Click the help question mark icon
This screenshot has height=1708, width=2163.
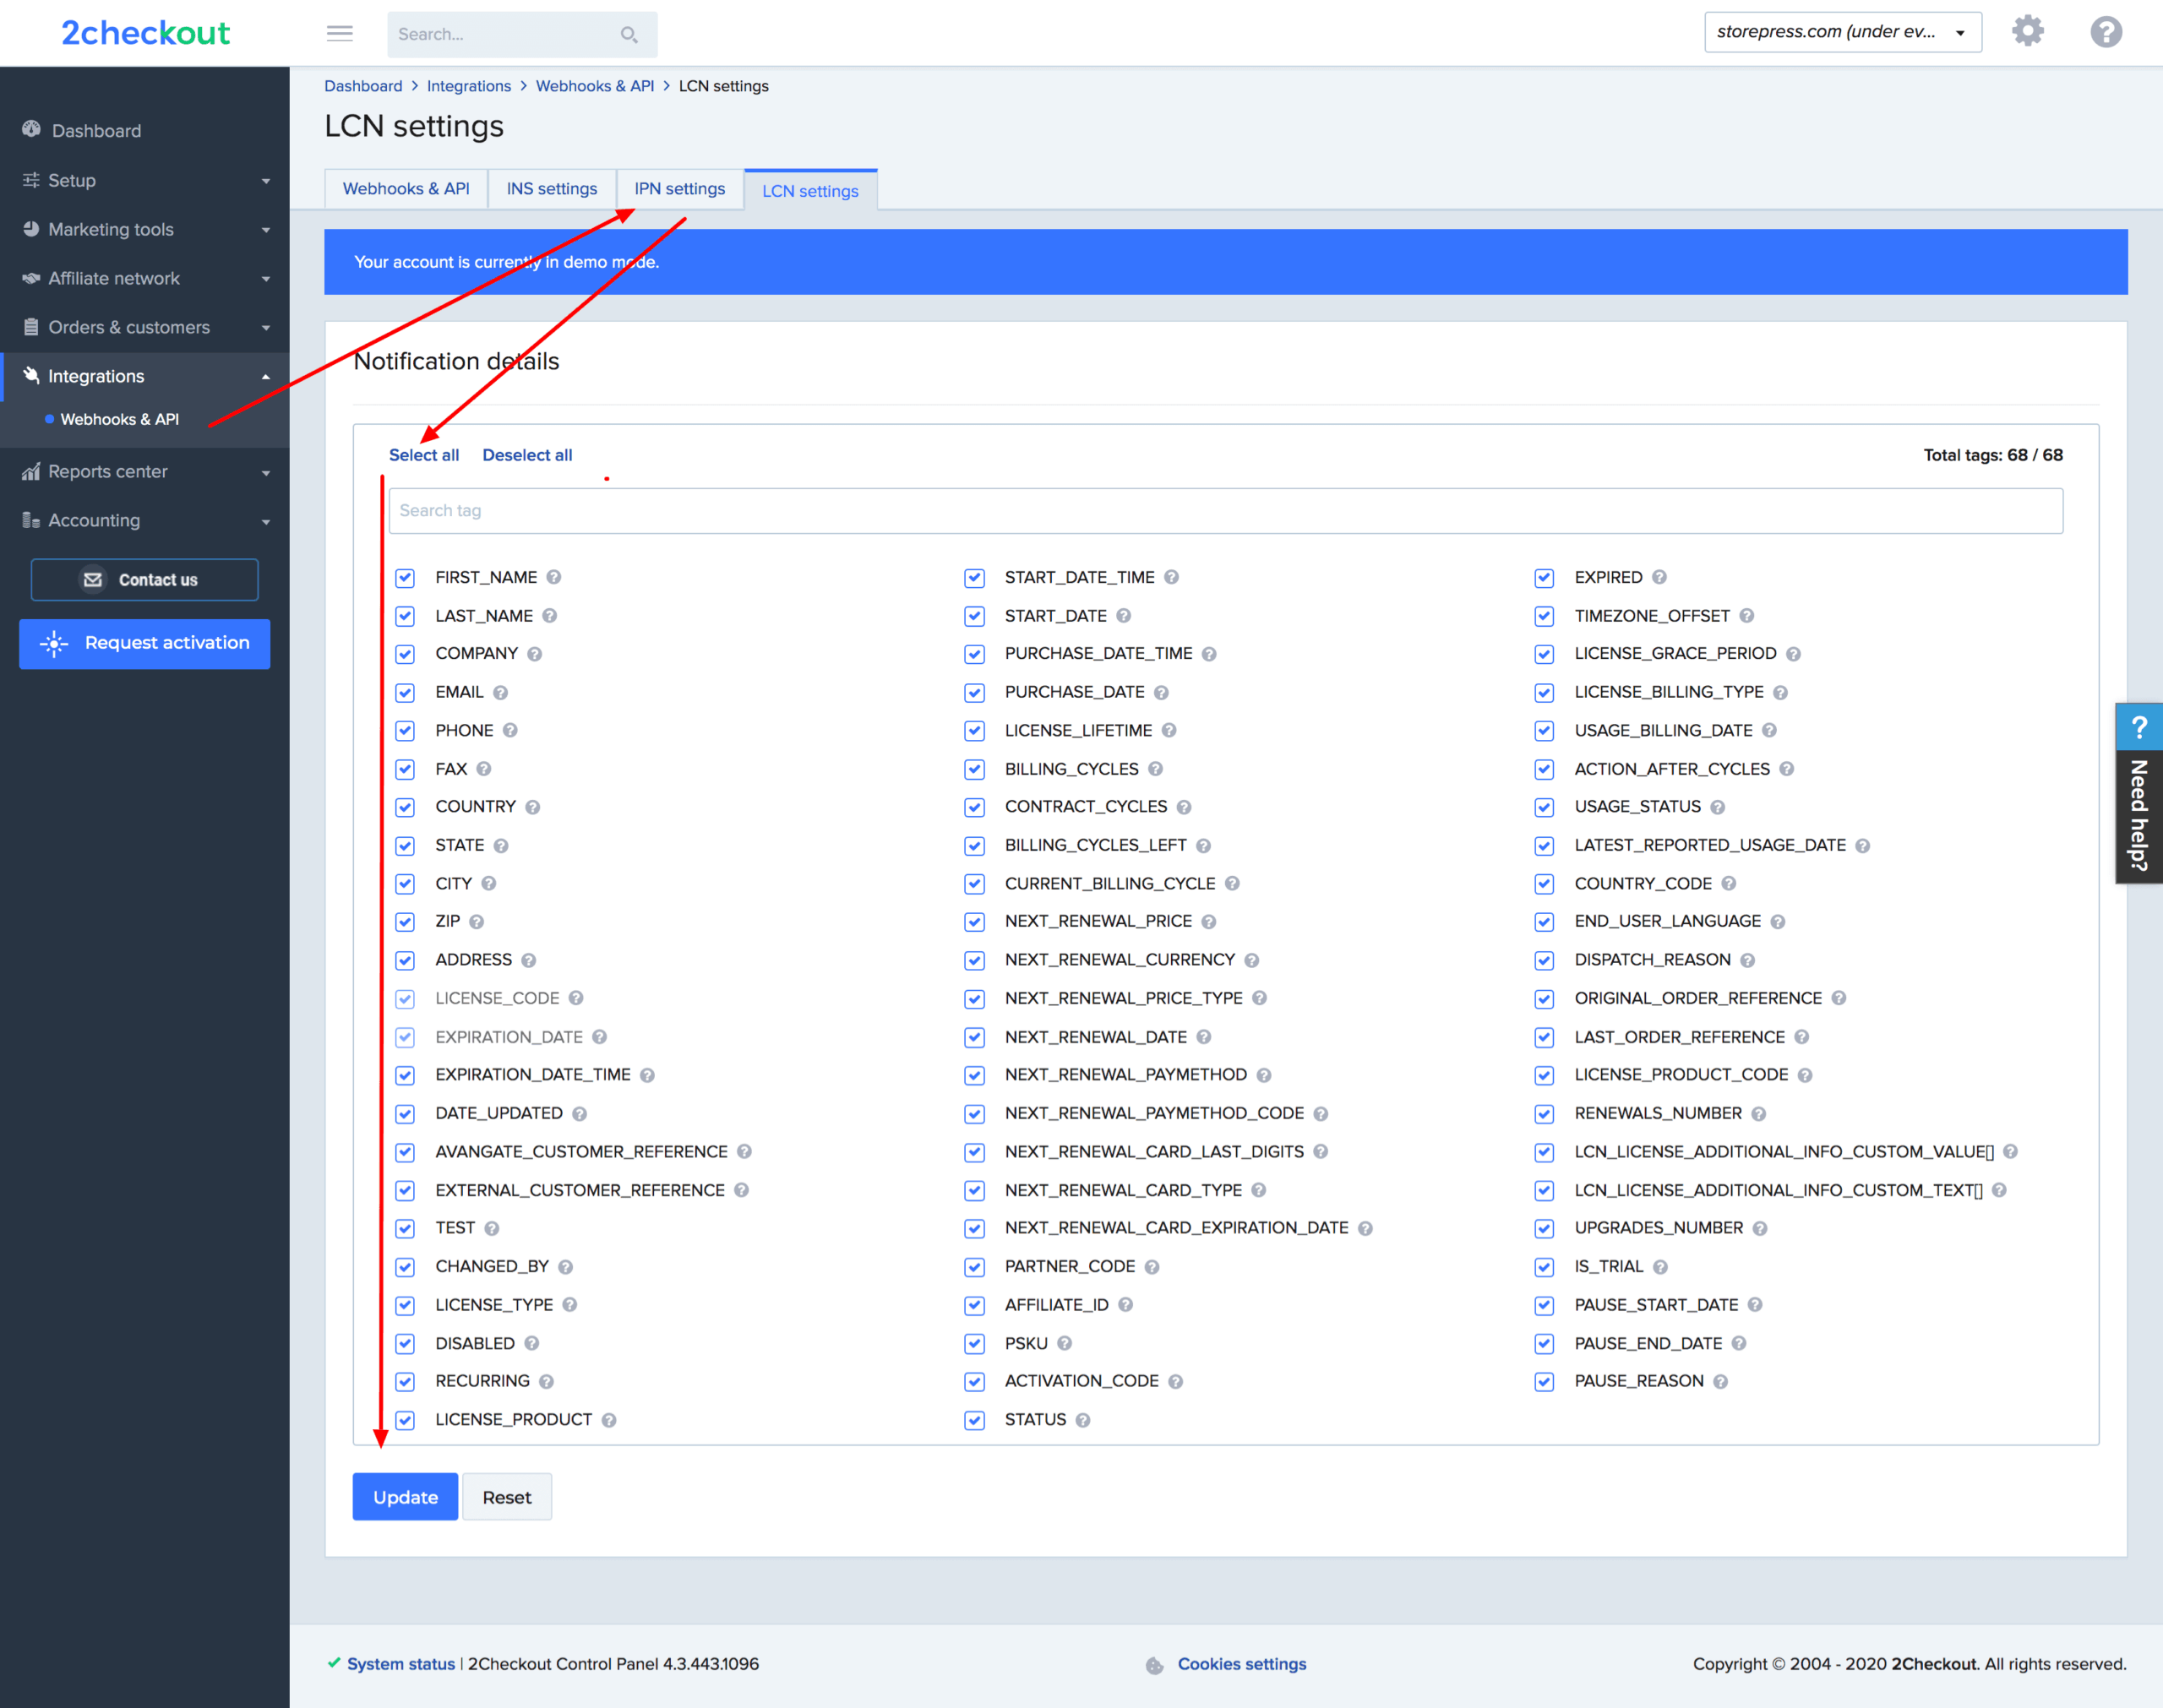click(2106, 31)
